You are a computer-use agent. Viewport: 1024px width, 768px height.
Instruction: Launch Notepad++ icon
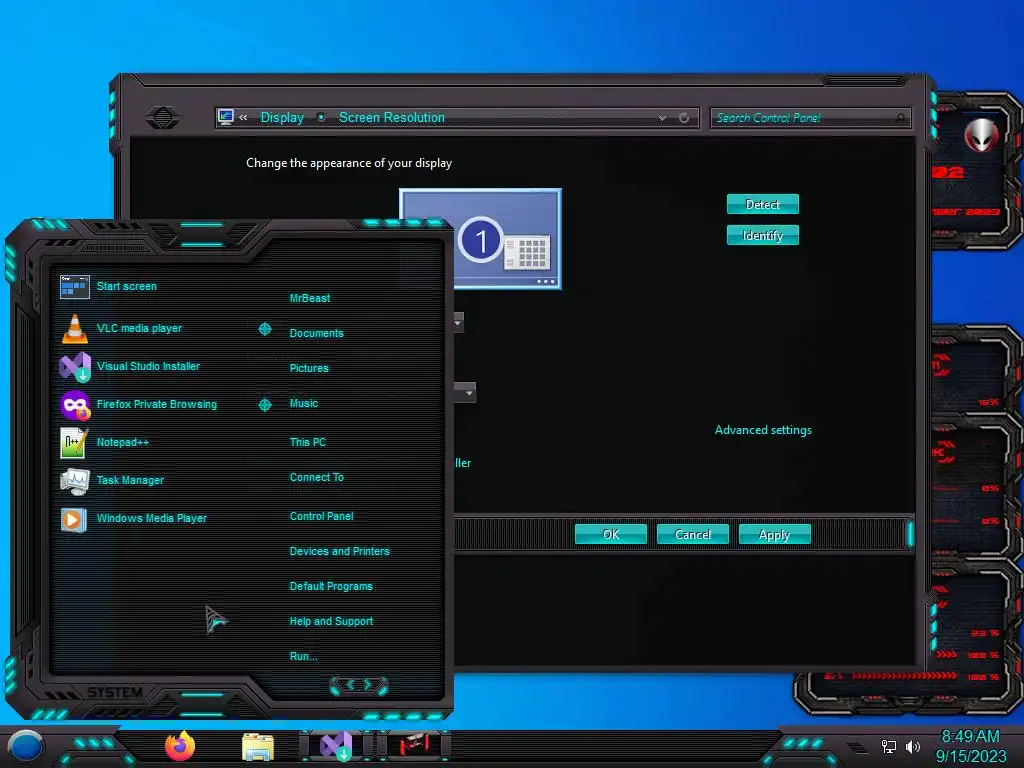pos(74,443)
